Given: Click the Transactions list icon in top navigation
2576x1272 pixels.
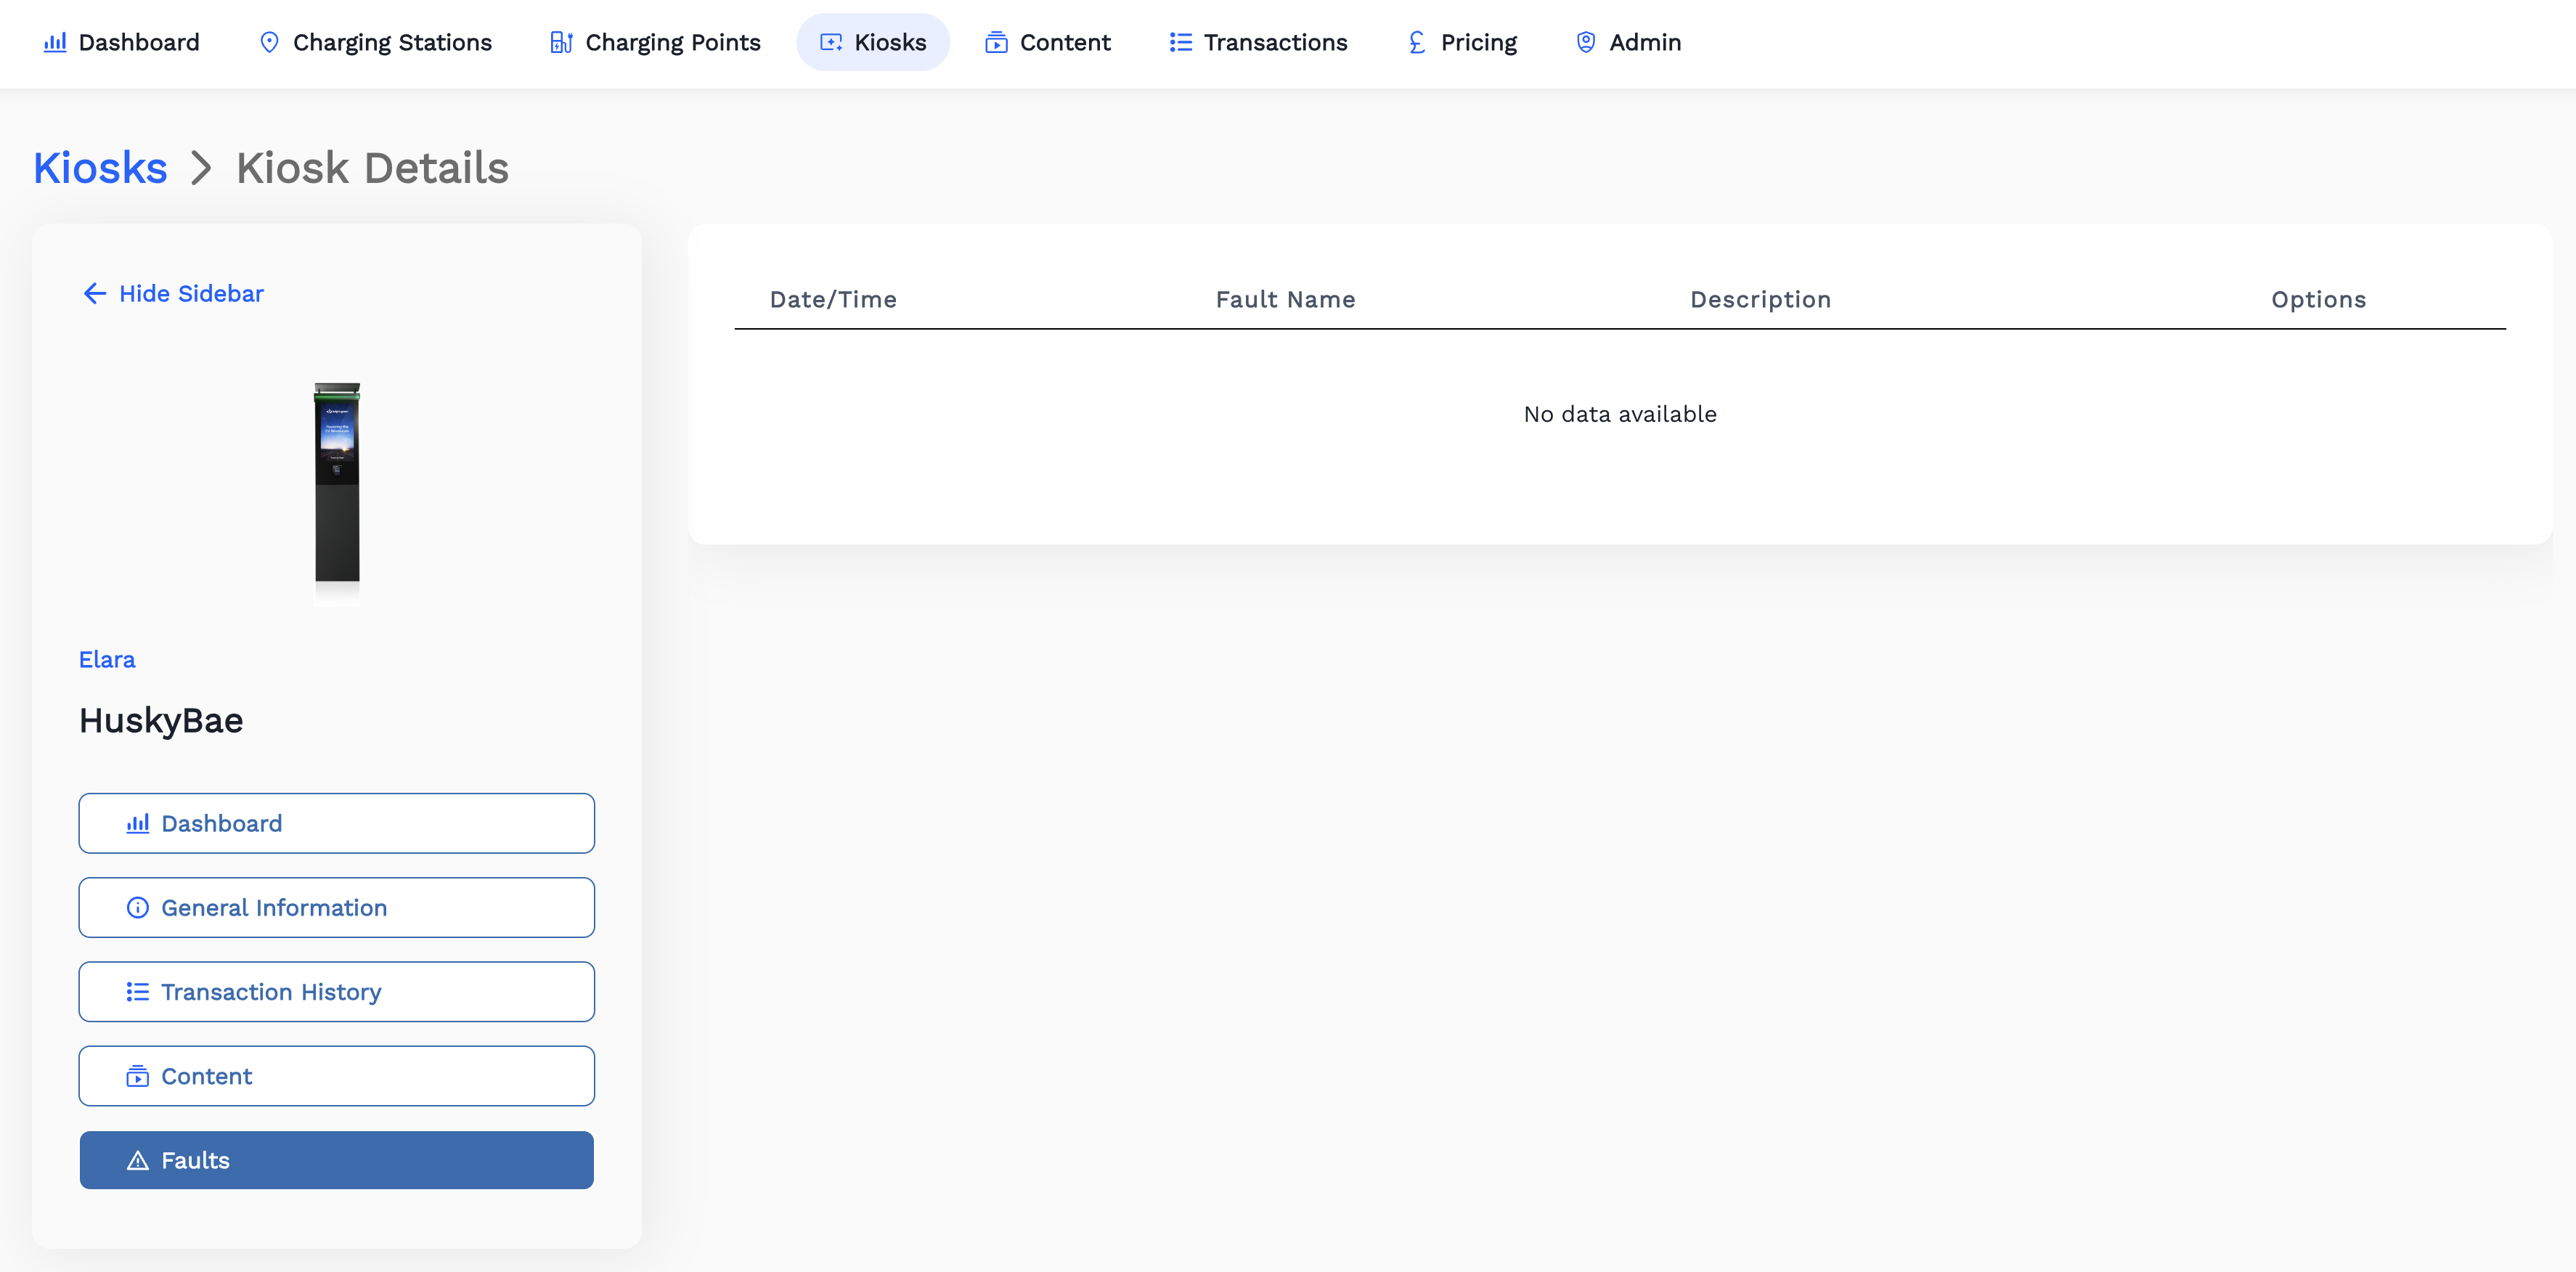Looking at the screenshot, I should coord(1180,42).
